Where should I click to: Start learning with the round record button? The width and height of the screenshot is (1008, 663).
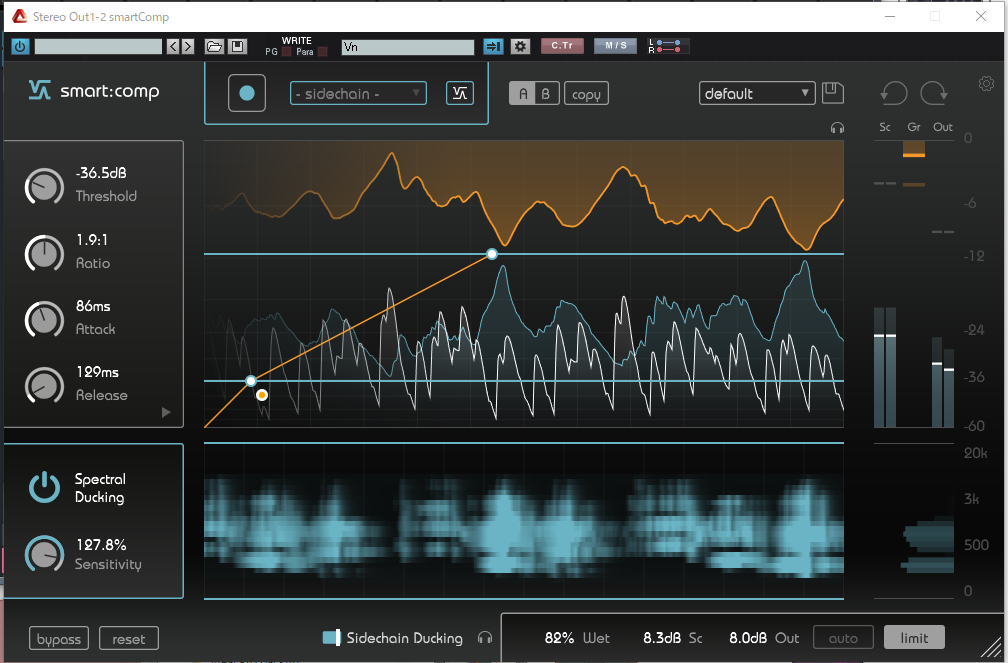click(247, 93)
